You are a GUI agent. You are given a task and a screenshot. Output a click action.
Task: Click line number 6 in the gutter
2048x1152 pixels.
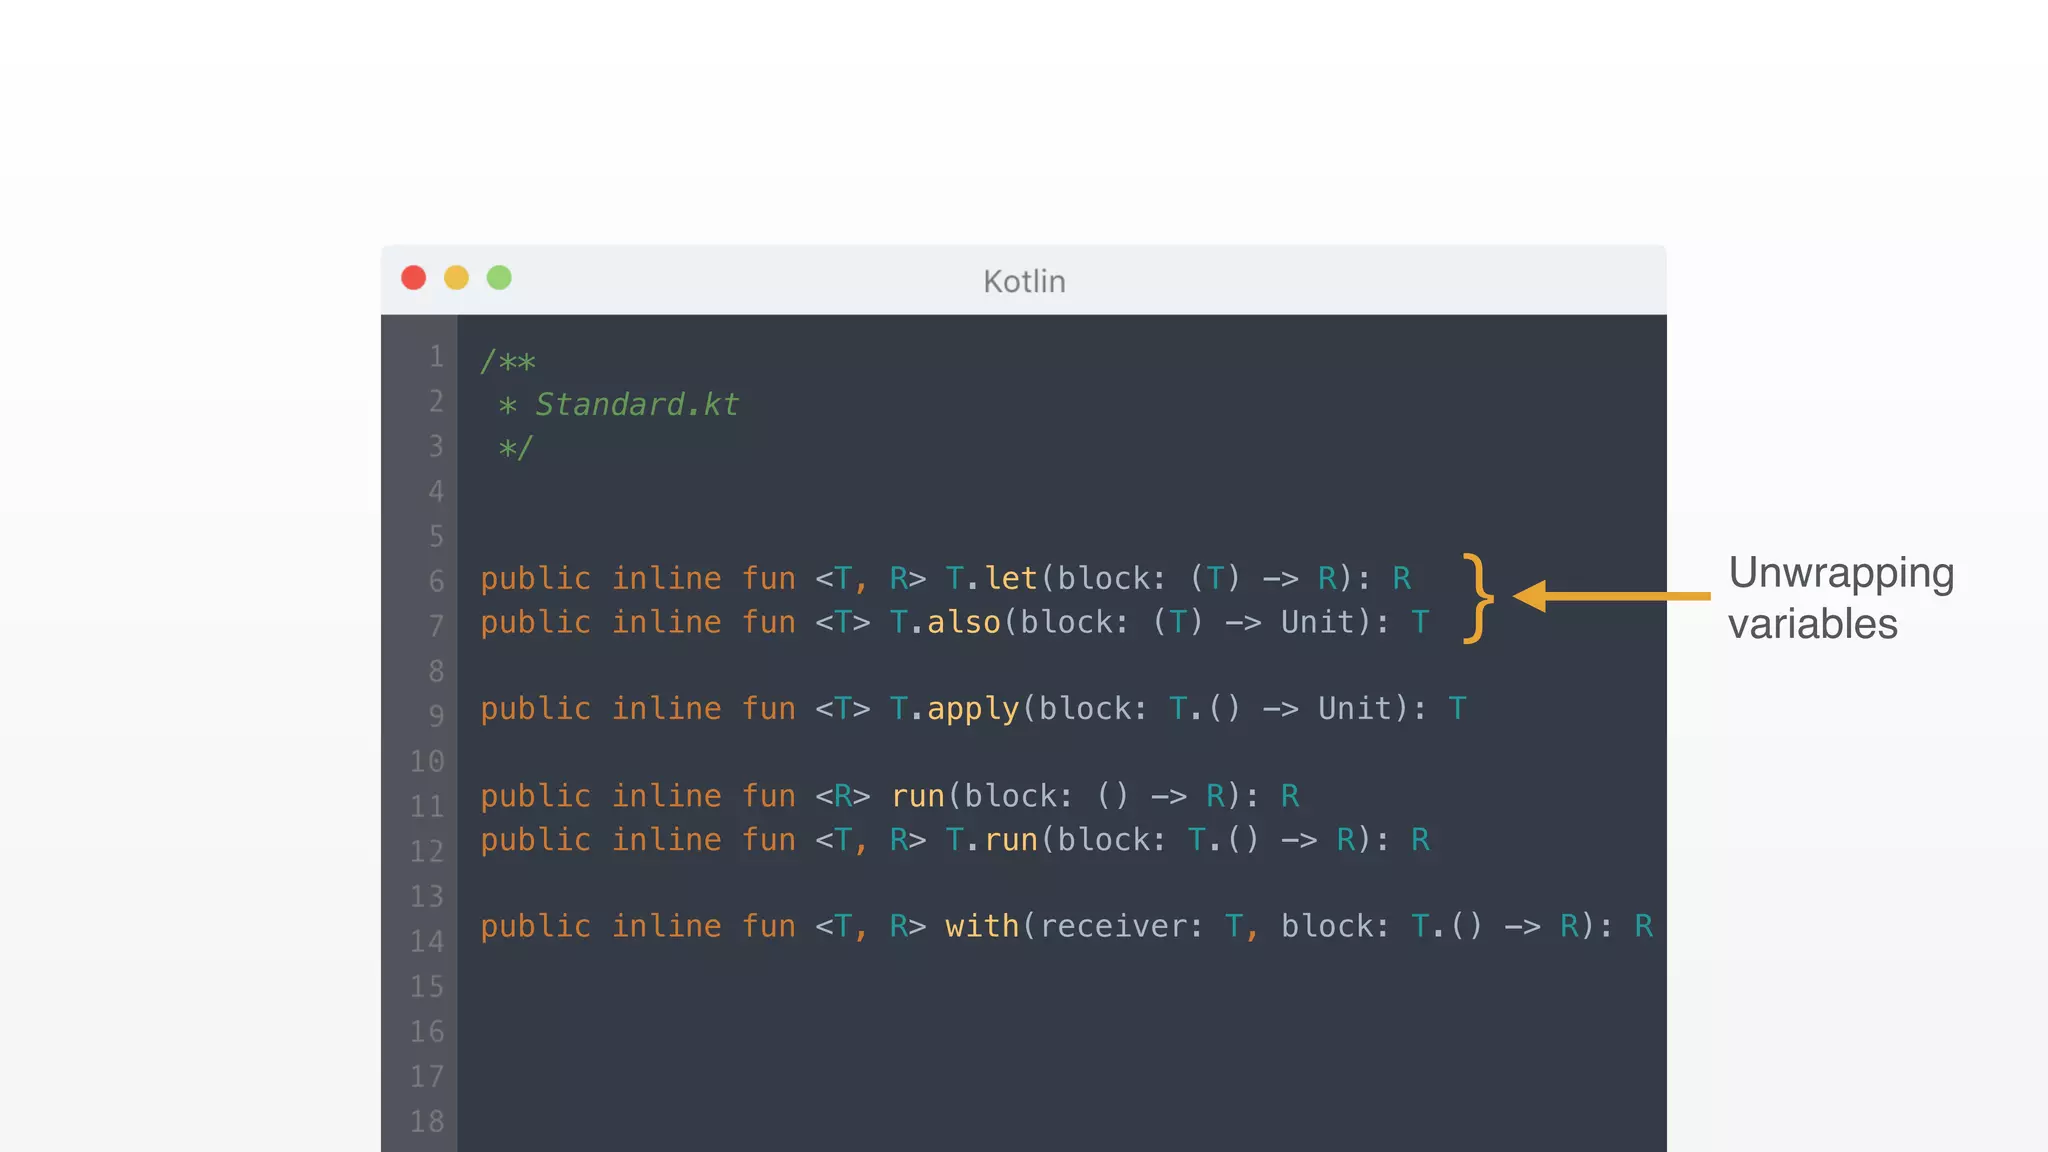pos(436,581)
